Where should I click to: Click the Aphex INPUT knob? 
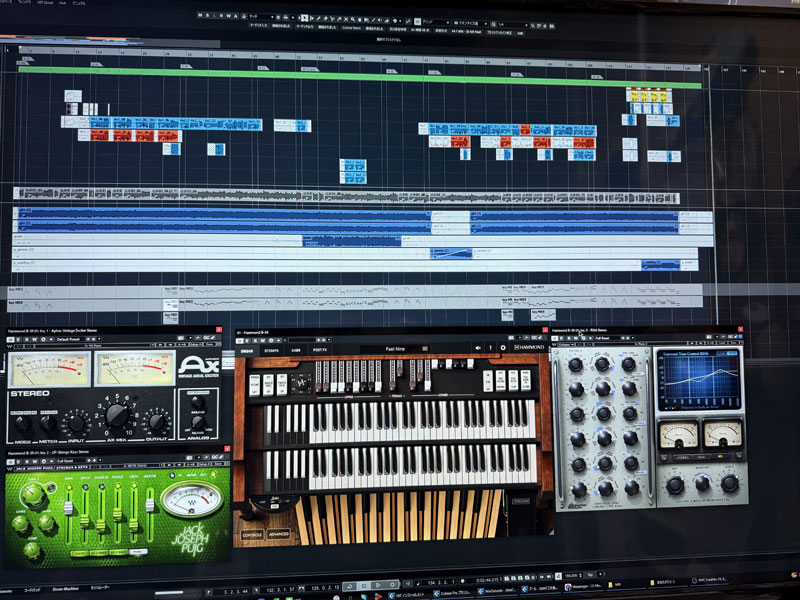click(x=77, y=423)
